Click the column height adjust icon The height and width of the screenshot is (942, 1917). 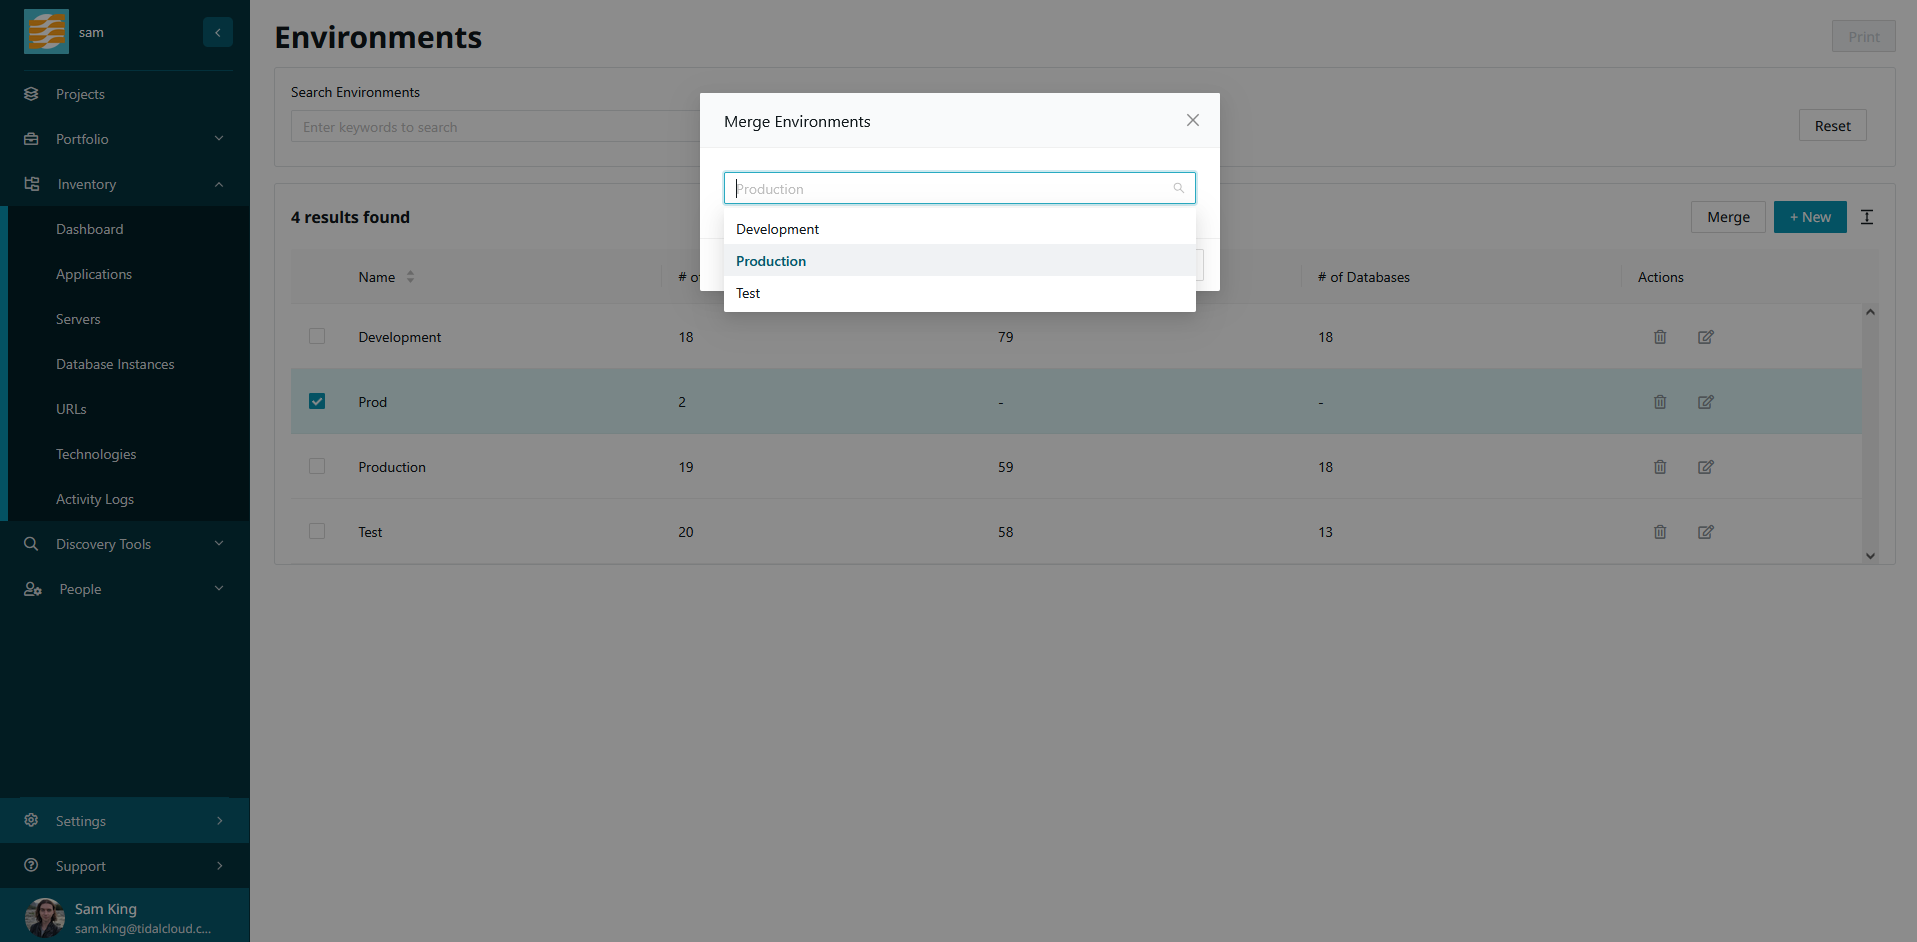1866,217
